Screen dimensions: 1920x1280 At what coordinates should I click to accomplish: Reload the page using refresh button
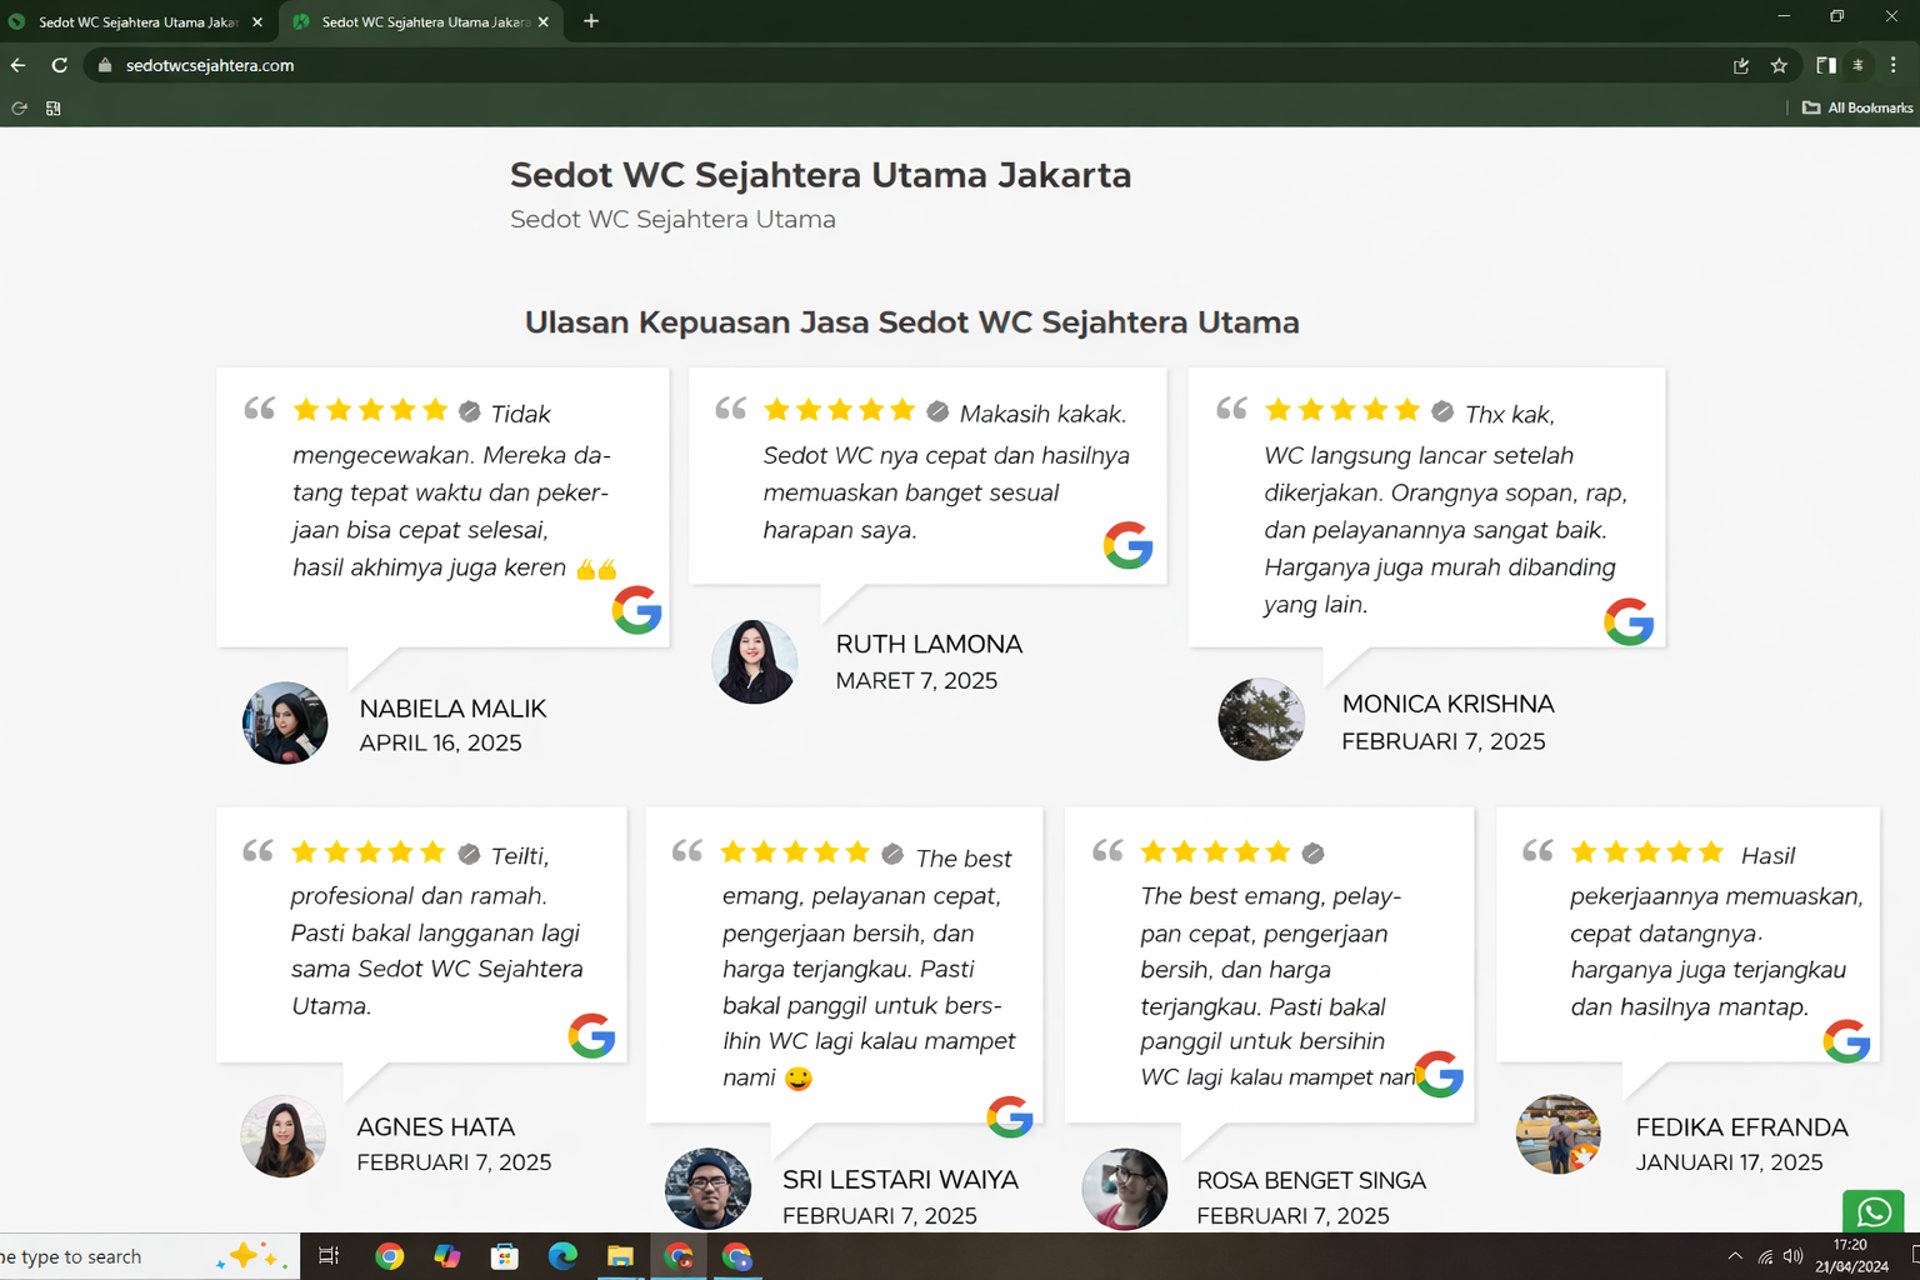tap(60, 66)
